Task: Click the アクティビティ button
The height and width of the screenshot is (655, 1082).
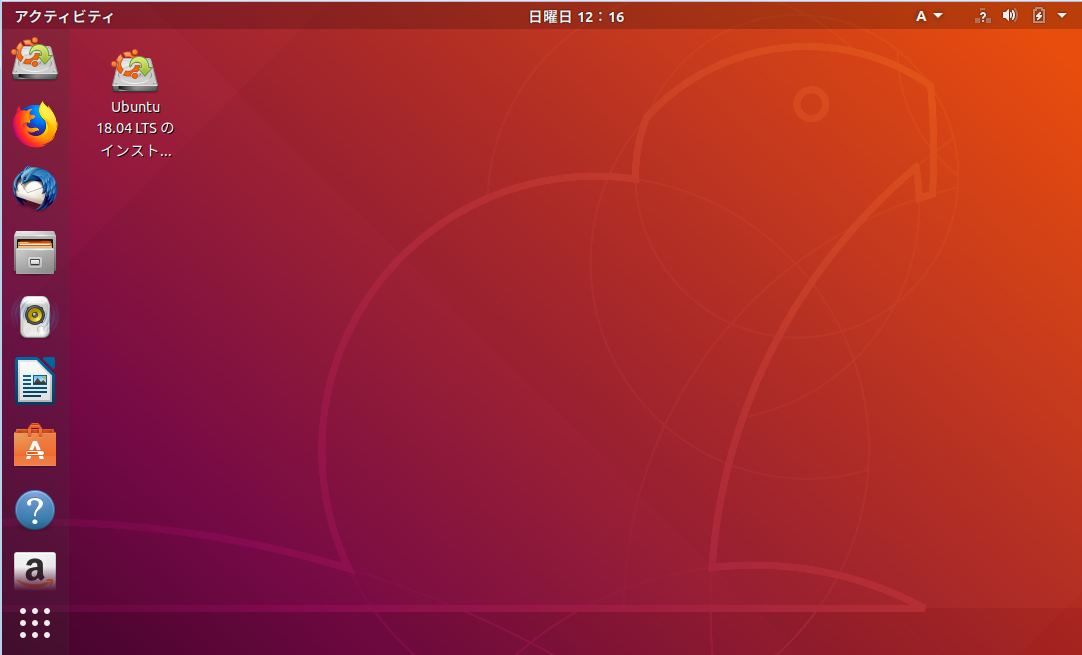Action: click(x=64, y=16)
